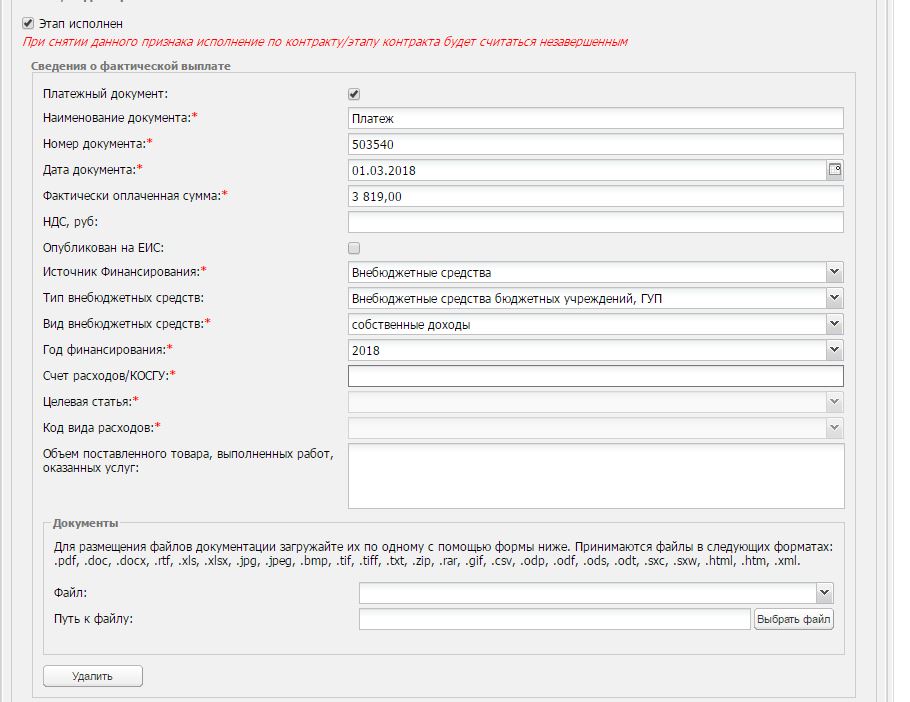The width and height of the screenshot is (910, 702).
Task: Uncheck the 'Этап исполнен' checkbox
Action: (x=27, y=22)
